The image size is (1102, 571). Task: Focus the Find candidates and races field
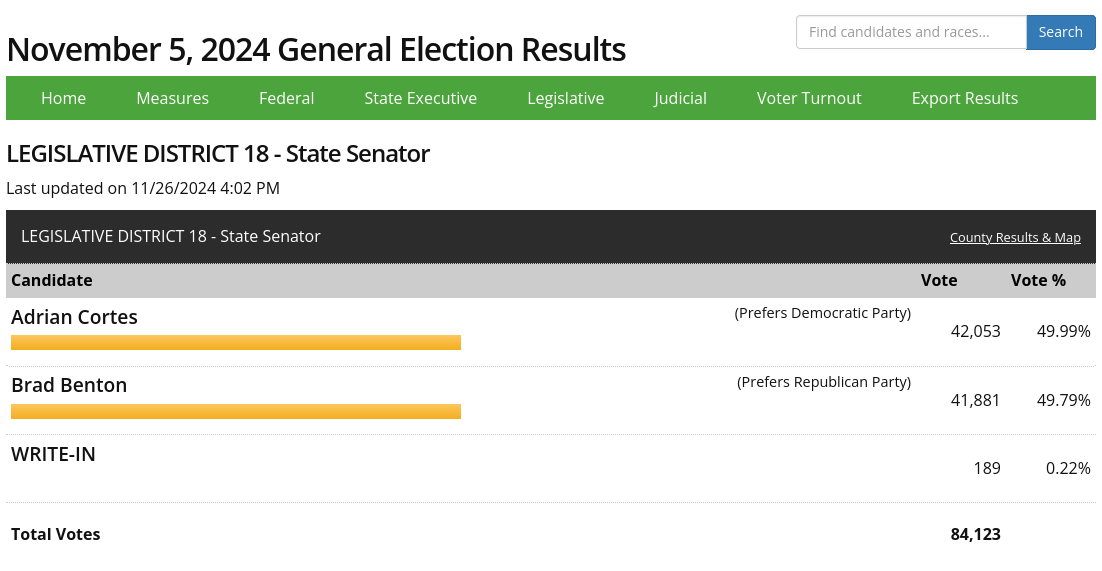coord(912,32)
